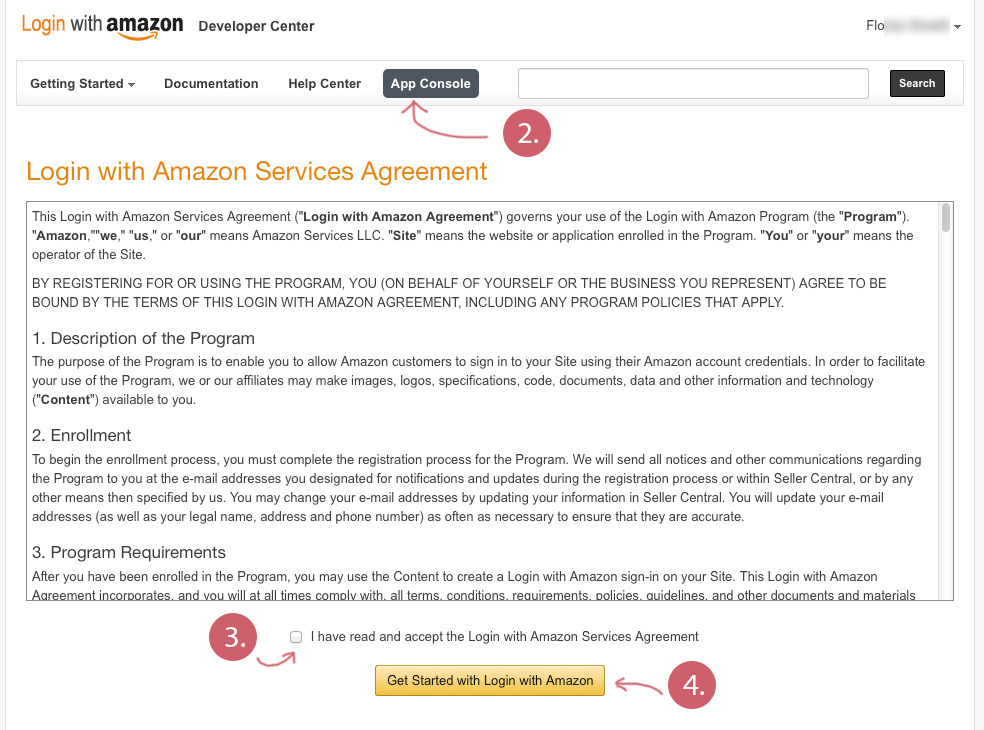Open the Documentation menu item
984x730 pixels.
211,84
